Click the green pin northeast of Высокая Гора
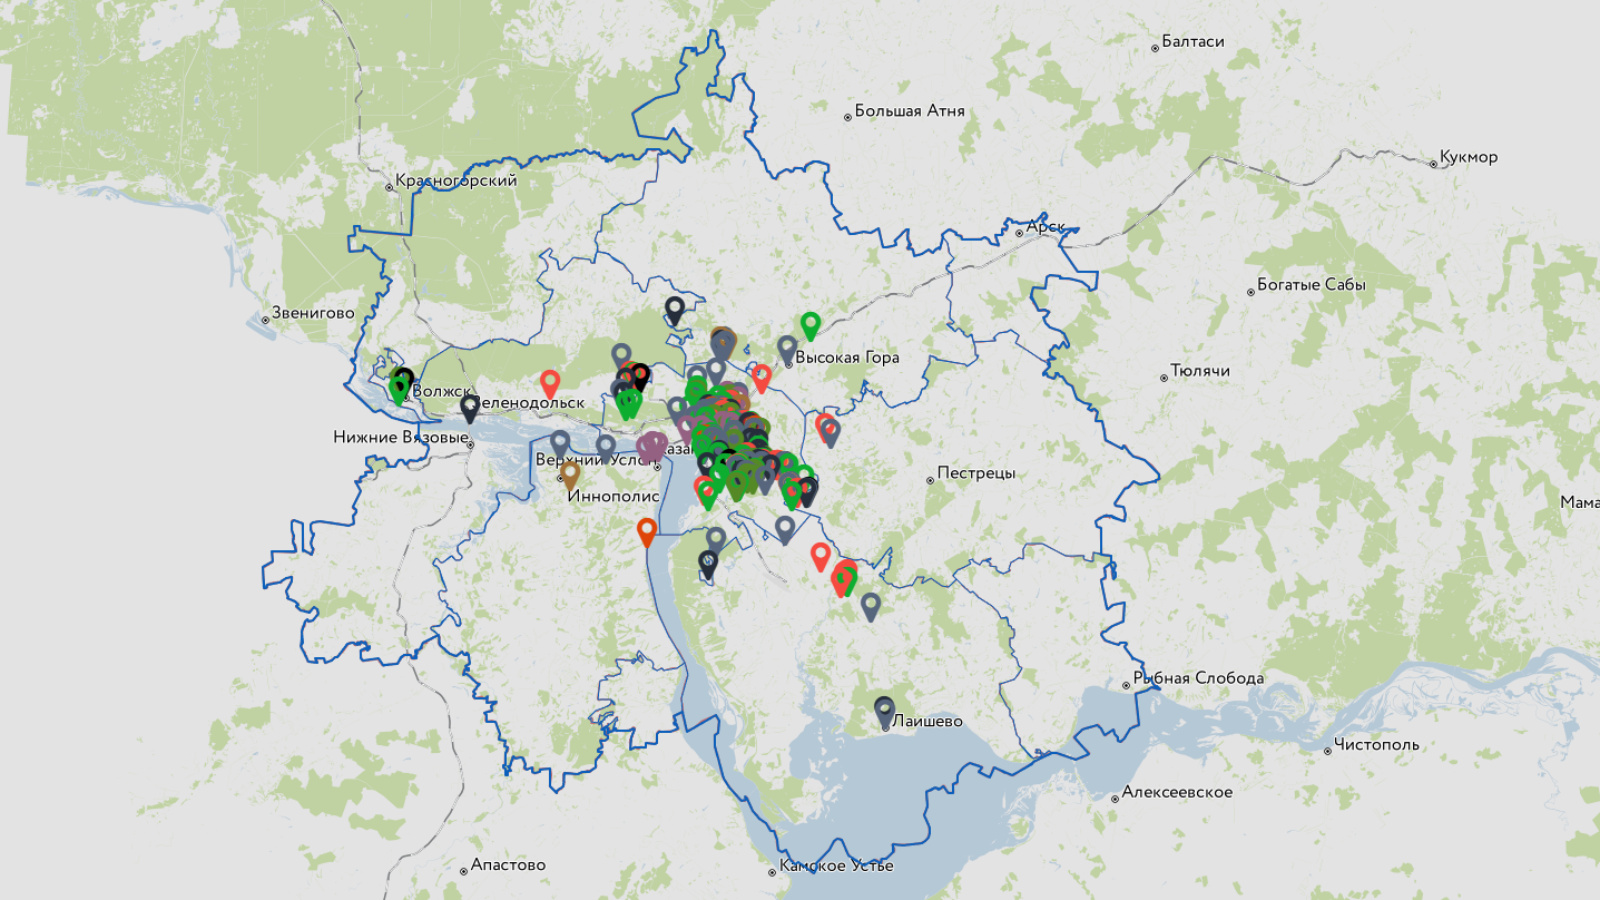The height and width of the screenshot is (900, 1600). click(x=810, y=324)
